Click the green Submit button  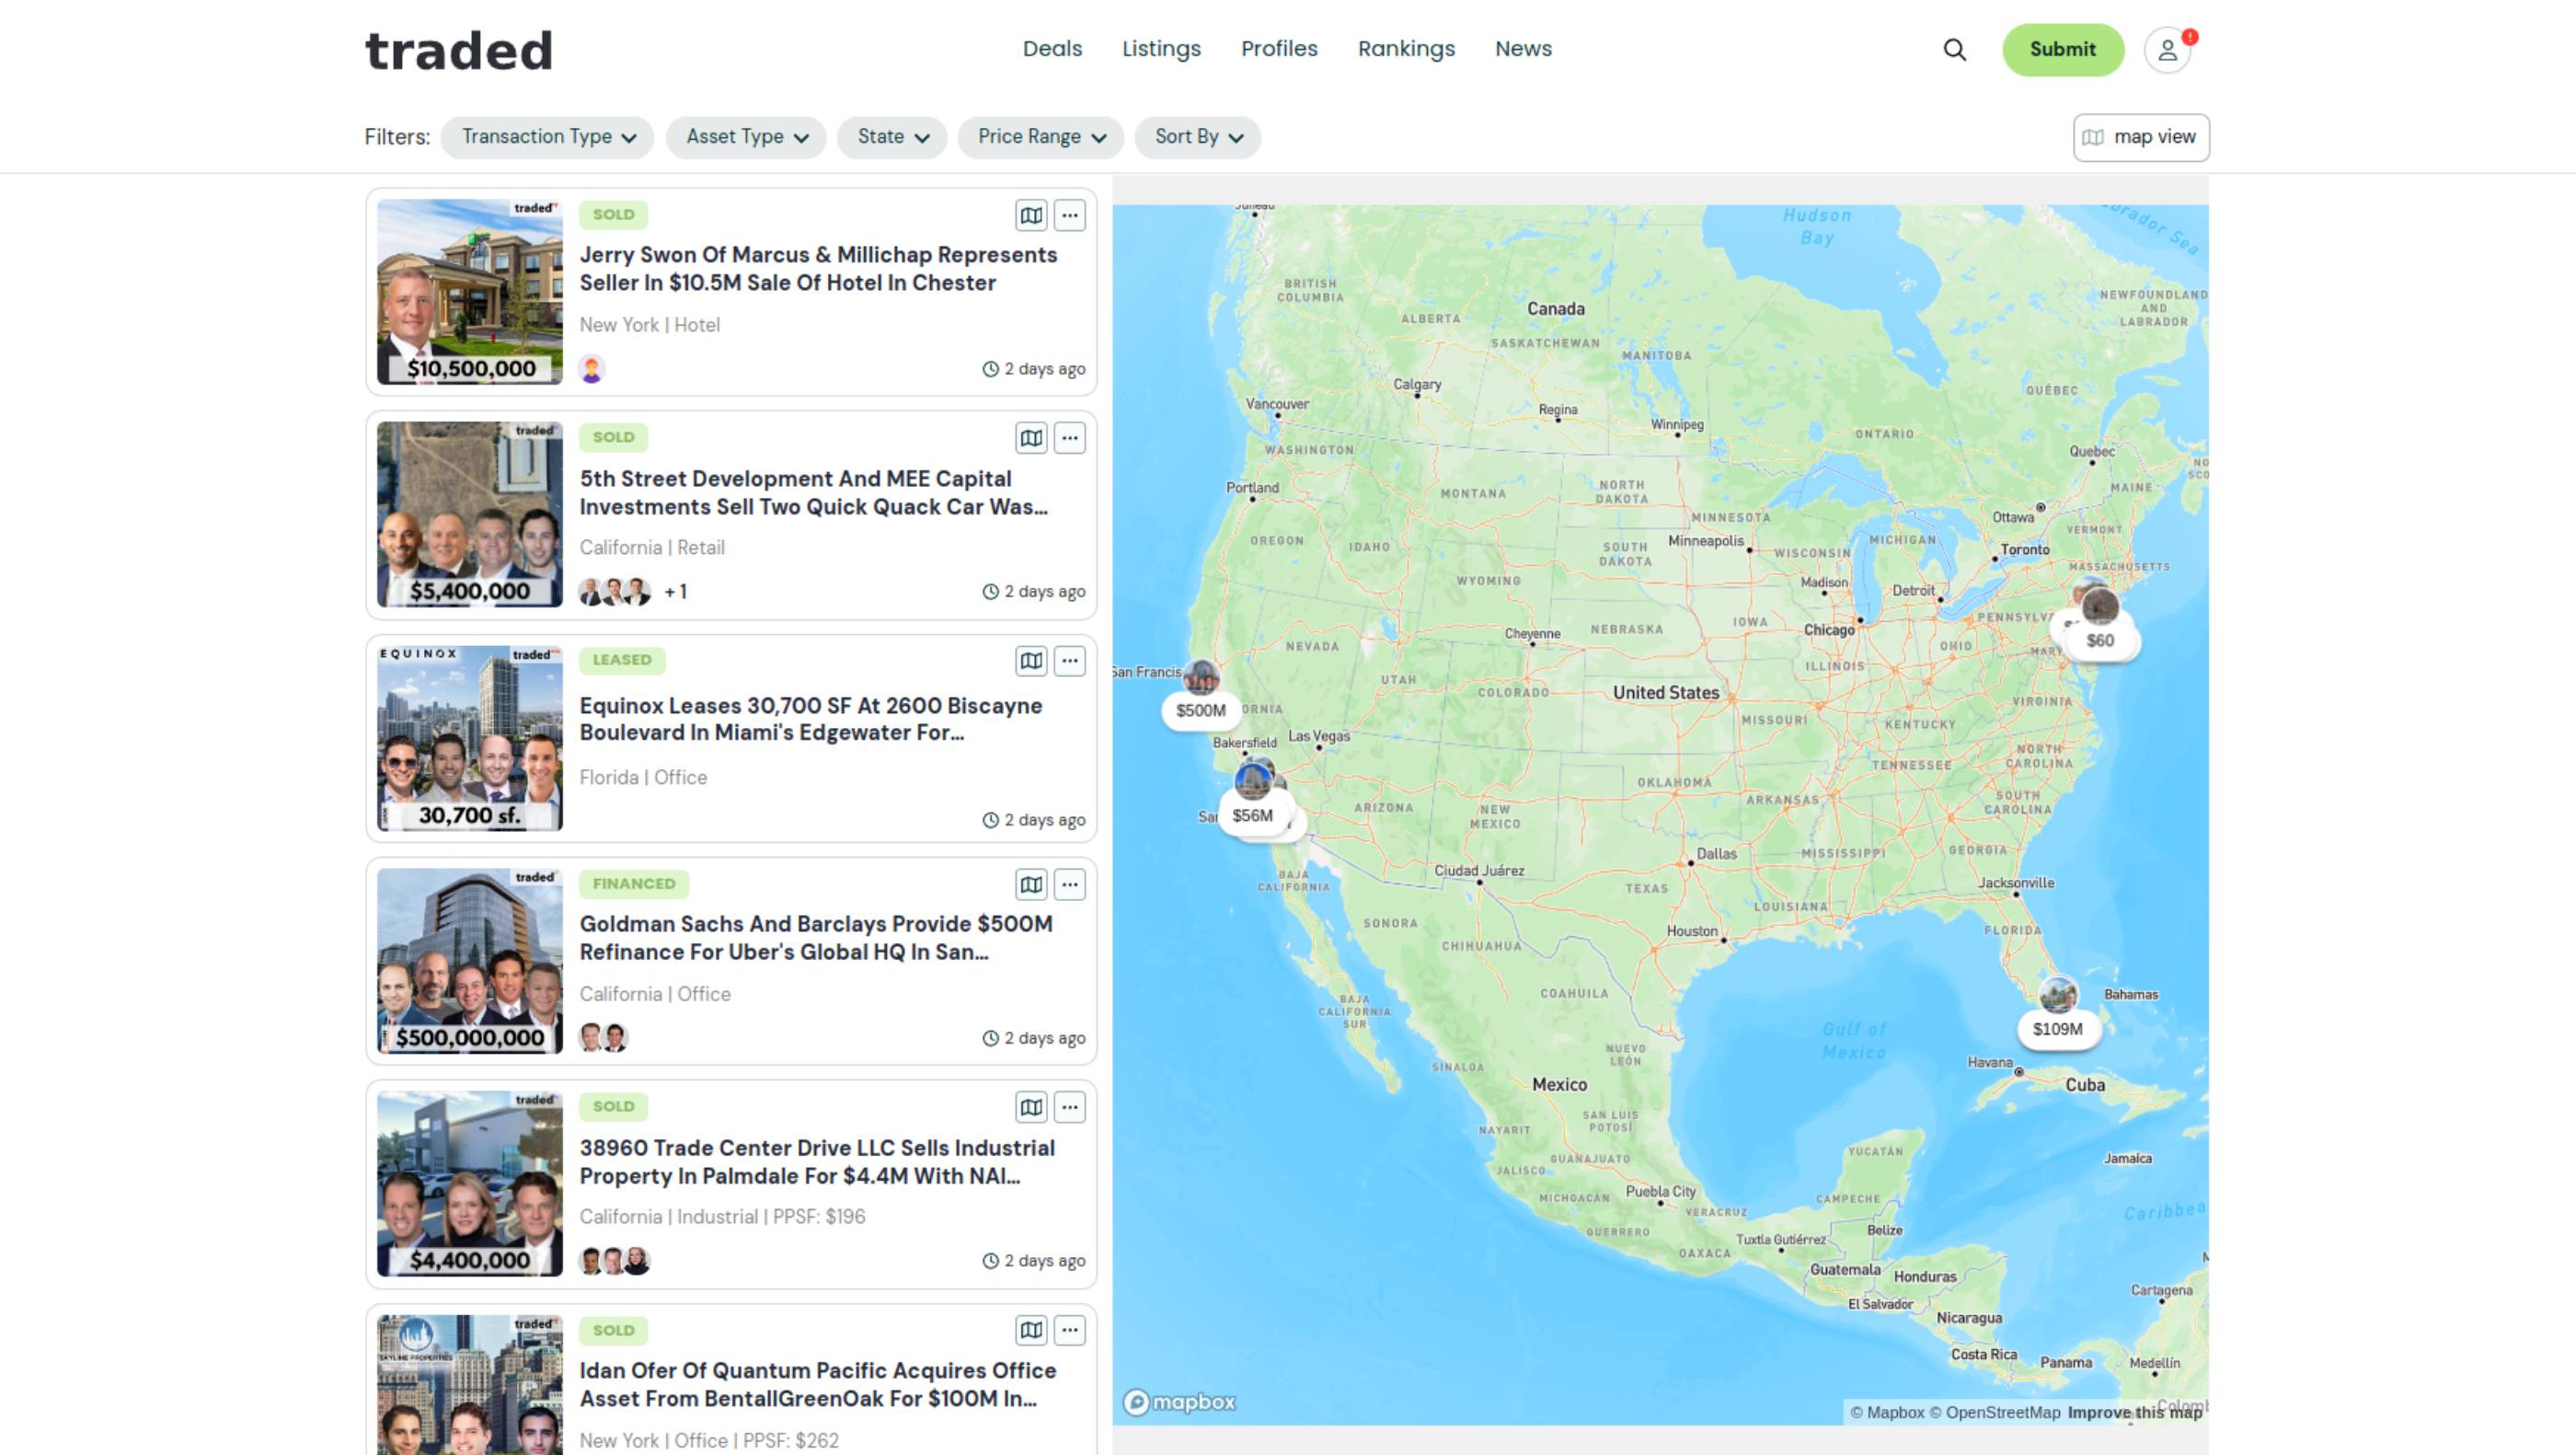[2062, 50]
